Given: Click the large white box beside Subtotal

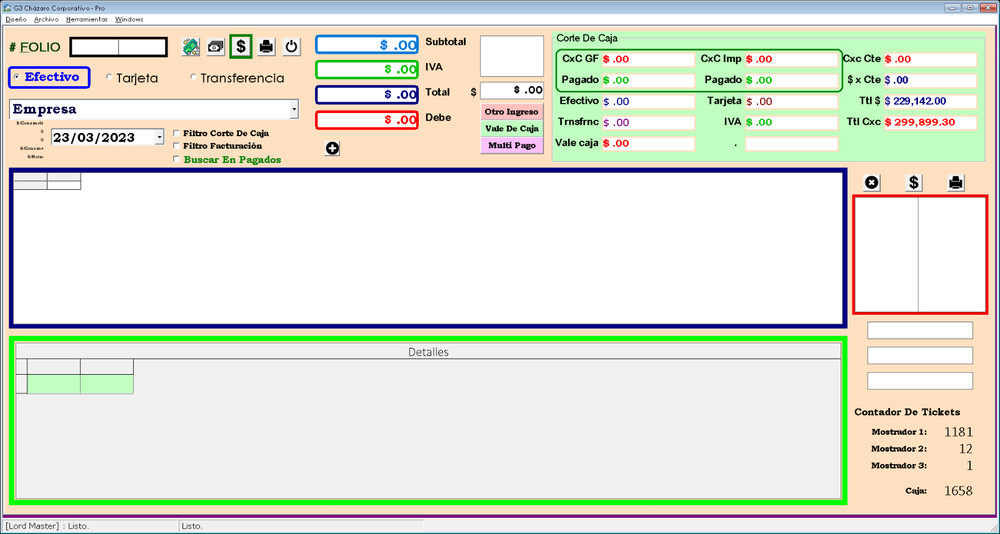Looking at the screenshot, I should [511, 56].
